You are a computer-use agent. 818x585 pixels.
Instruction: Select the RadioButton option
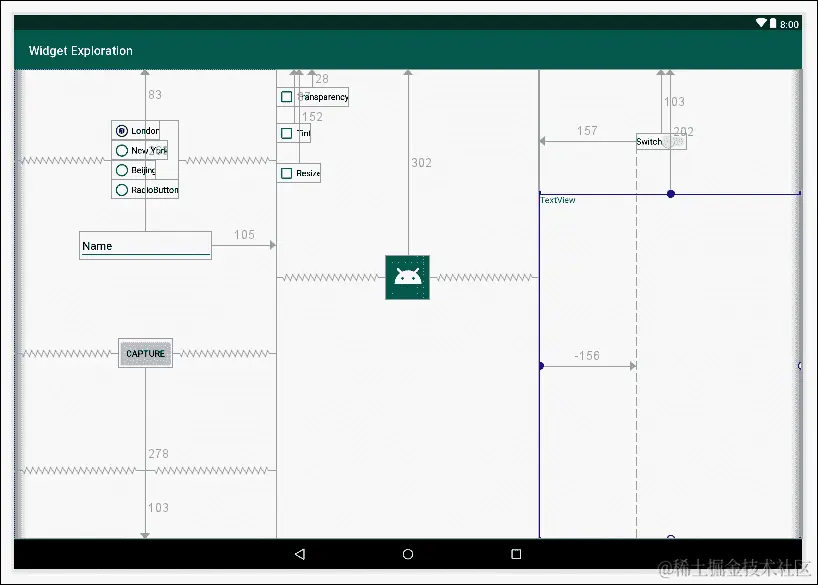(145, 189)
